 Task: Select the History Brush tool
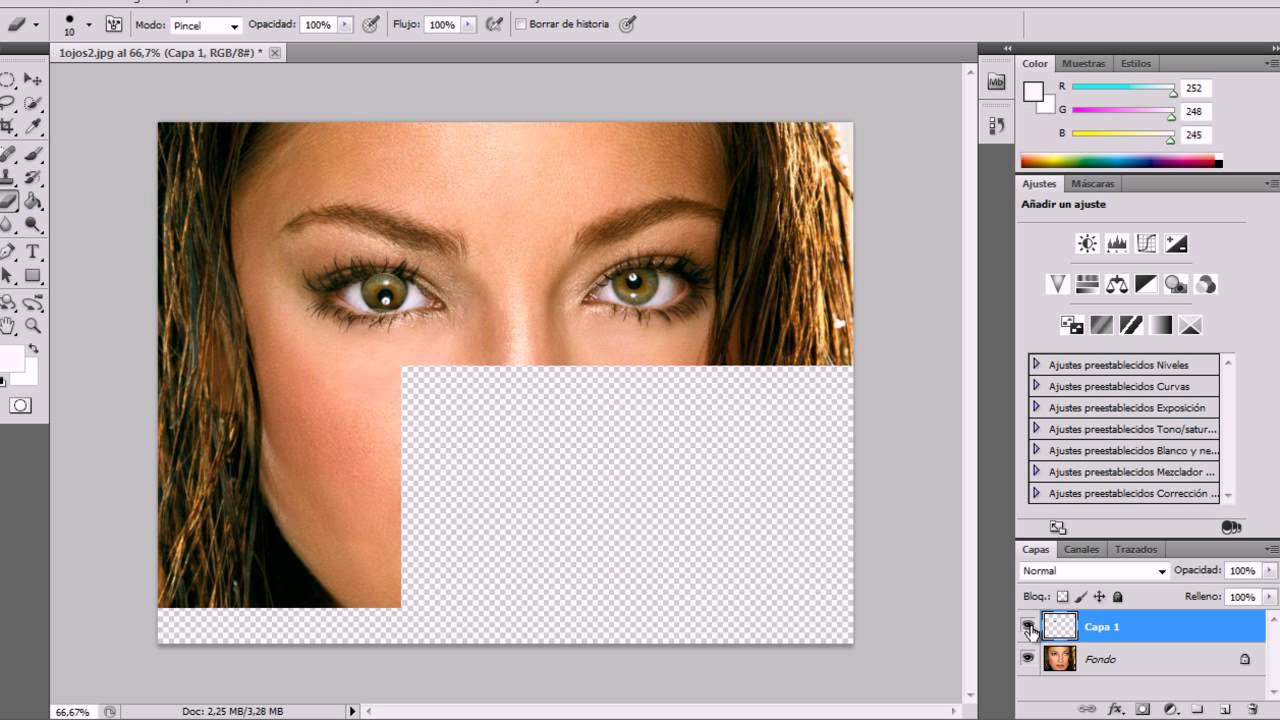[x=33, y=178]
